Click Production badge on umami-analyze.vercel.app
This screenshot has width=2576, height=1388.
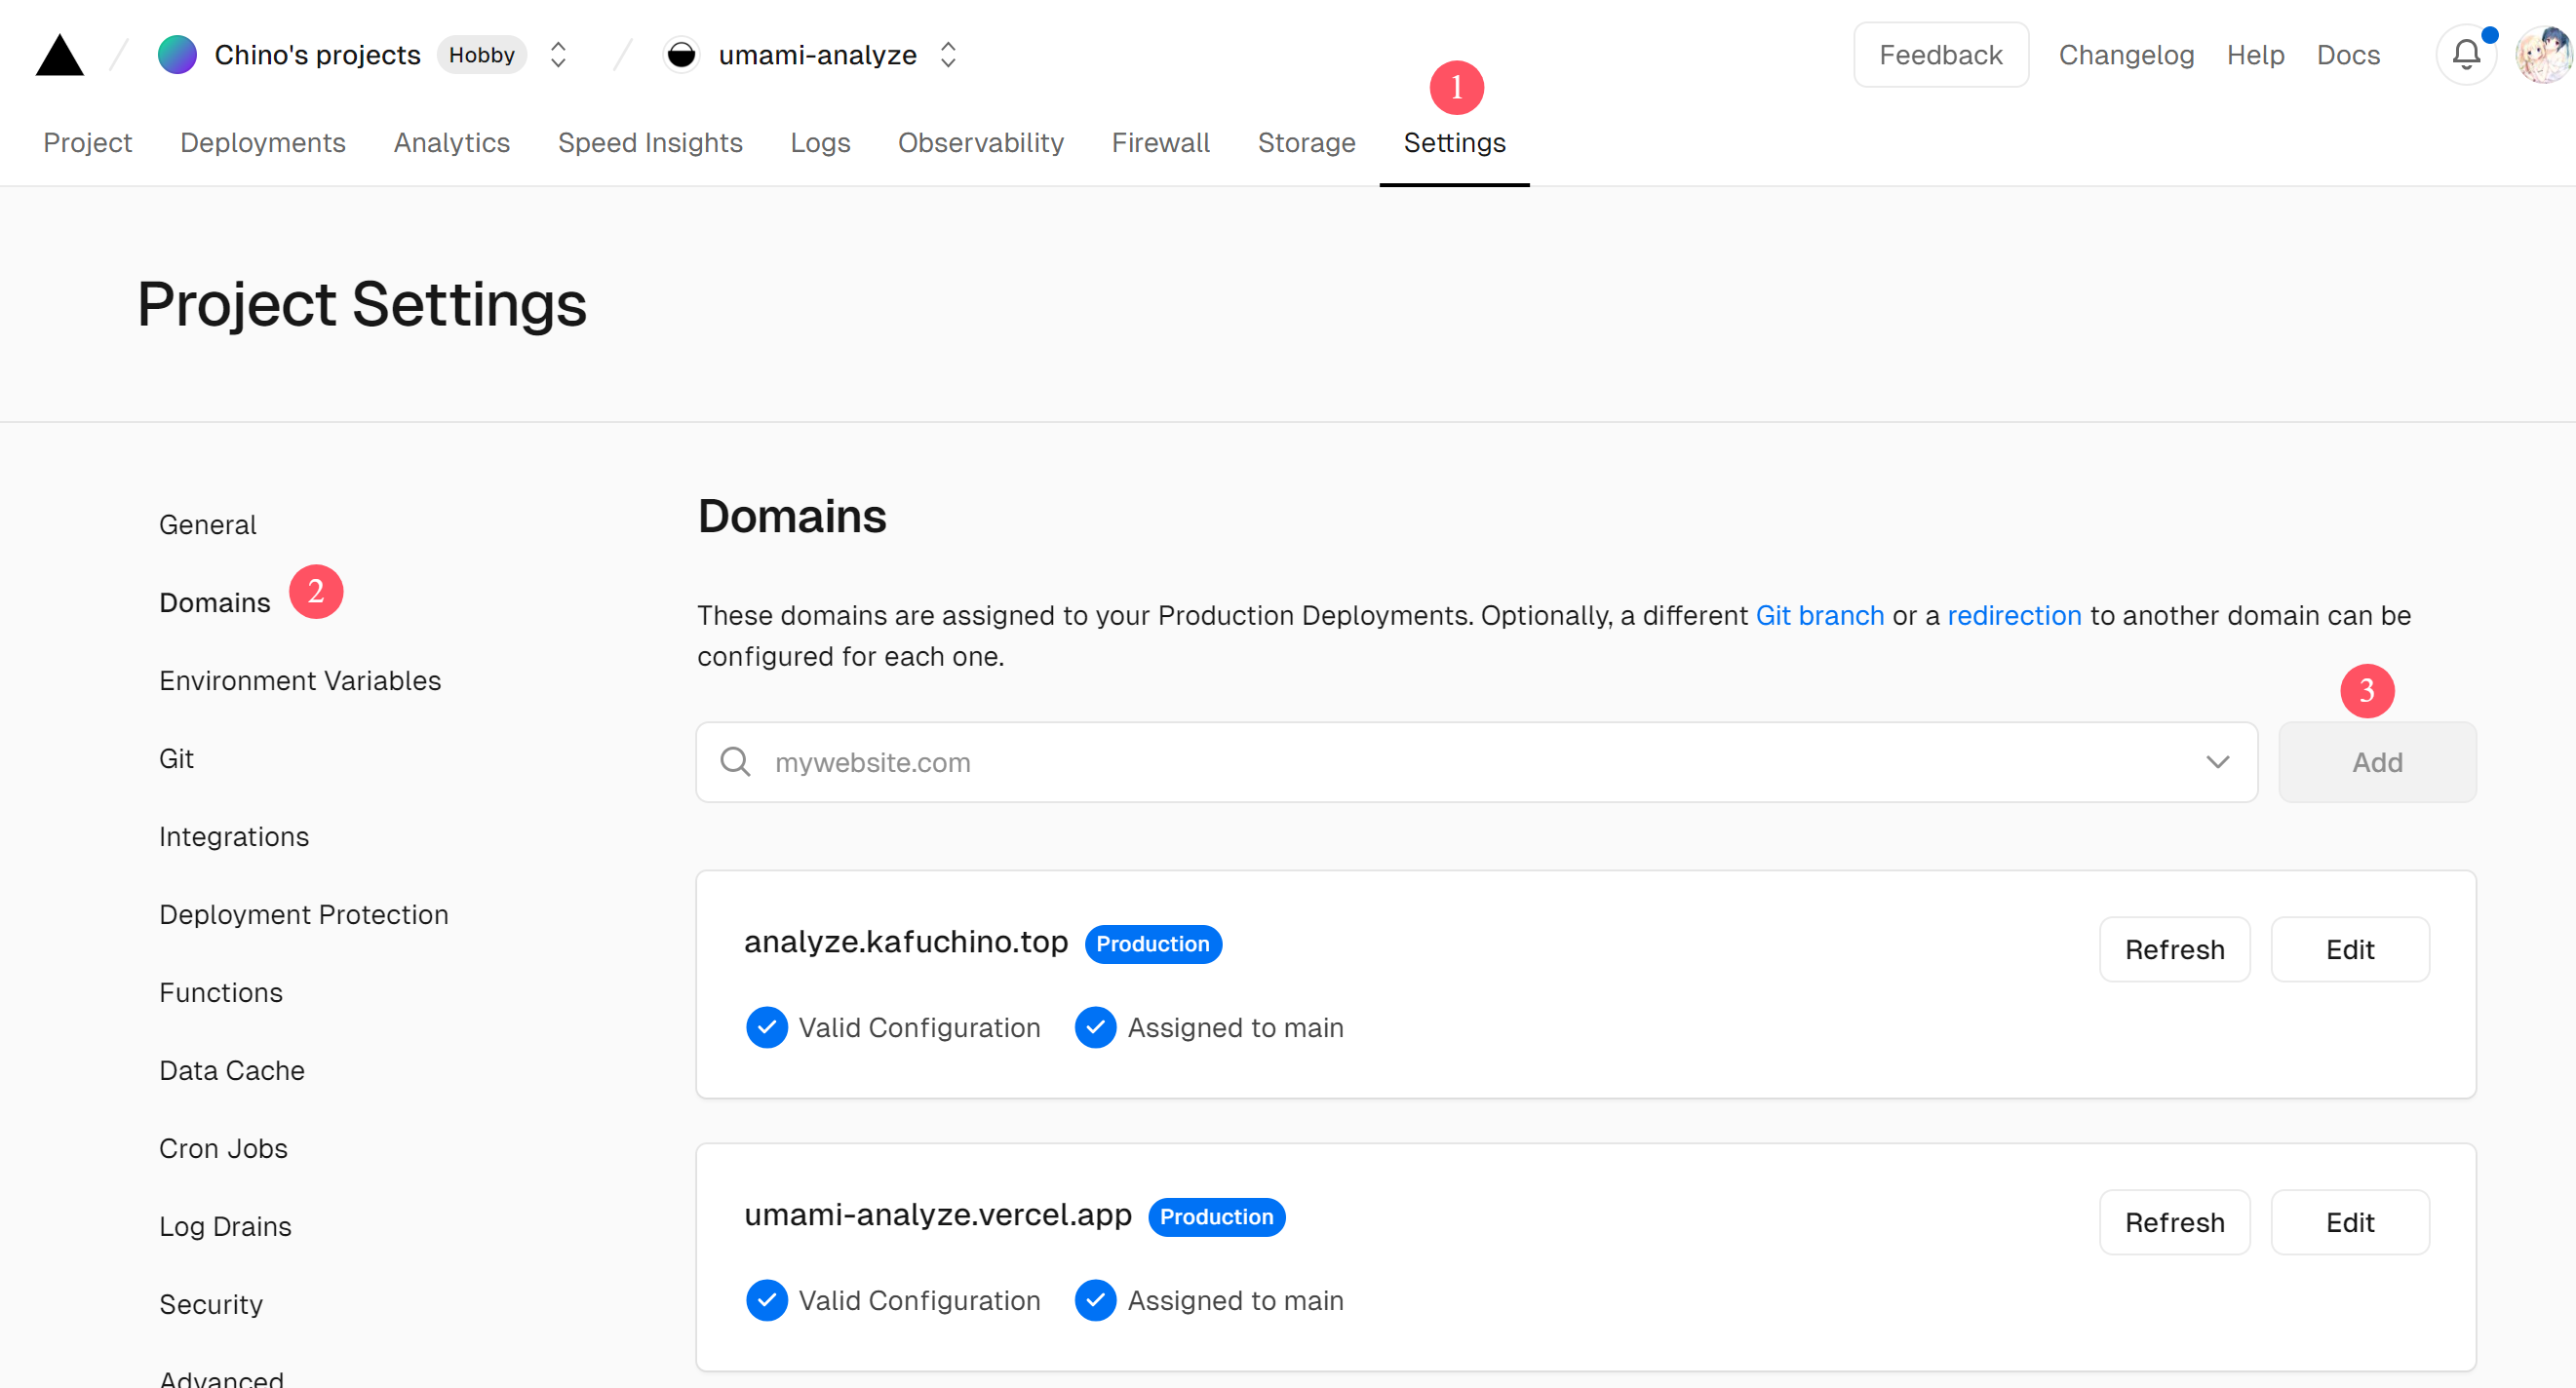point(1216,1217)
